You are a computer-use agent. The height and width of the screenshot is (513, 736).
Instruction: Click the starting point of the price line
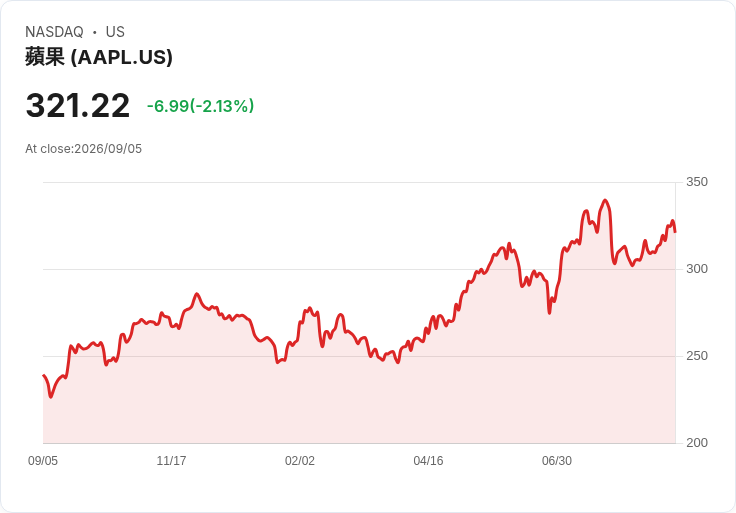pyautogui.click(x=44, y=375)
